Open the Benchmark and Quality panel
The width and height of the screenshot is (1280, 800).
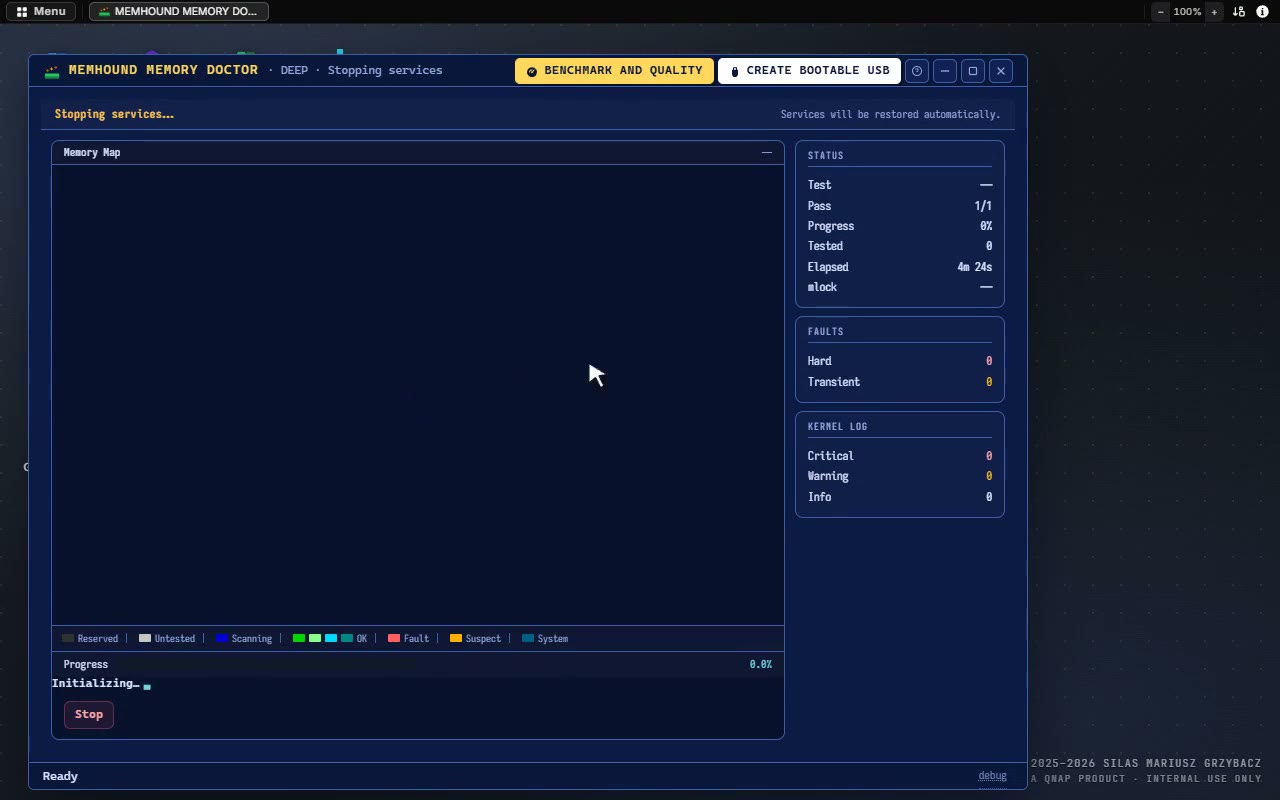(x=614, y=71)
